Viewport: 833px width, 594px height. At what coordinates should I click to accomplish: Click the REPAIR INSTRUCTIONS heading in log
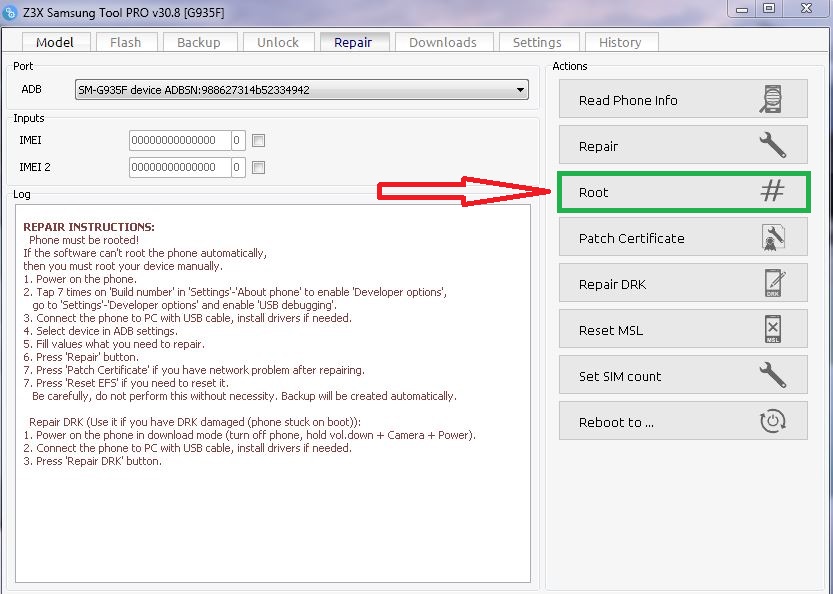(x=89, y=227)
